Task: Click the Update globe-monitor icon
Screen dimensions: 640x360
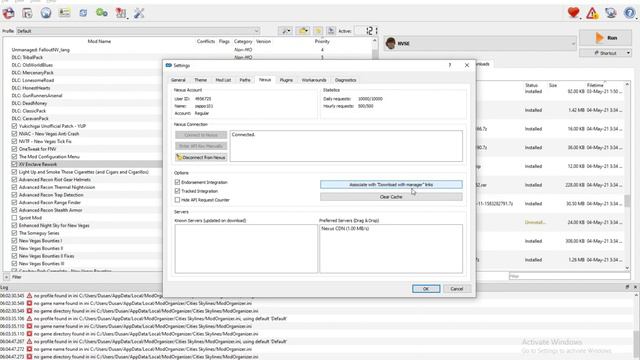Action: (611, 13)
